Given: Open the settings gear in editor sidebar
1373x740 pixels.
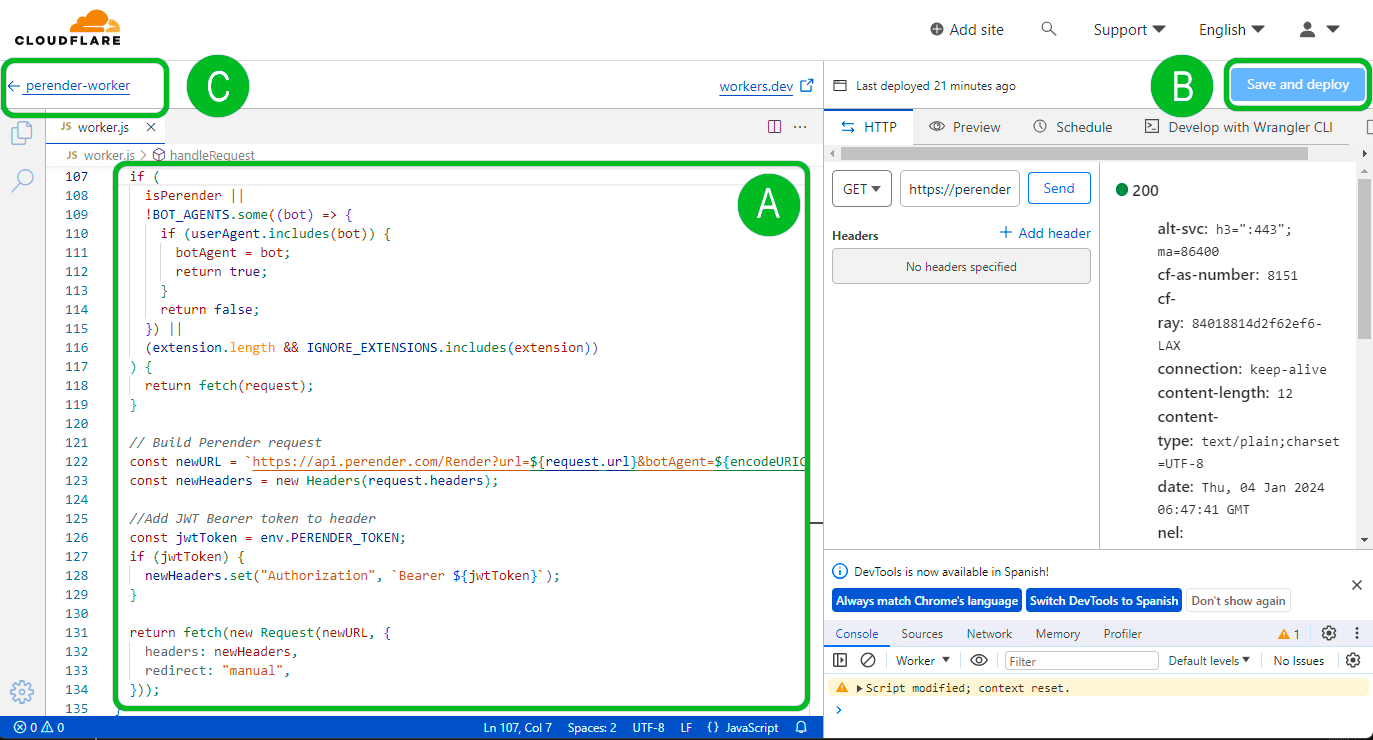Looking at the screenshot, I should pyautogui.click(x=22, y=692).
